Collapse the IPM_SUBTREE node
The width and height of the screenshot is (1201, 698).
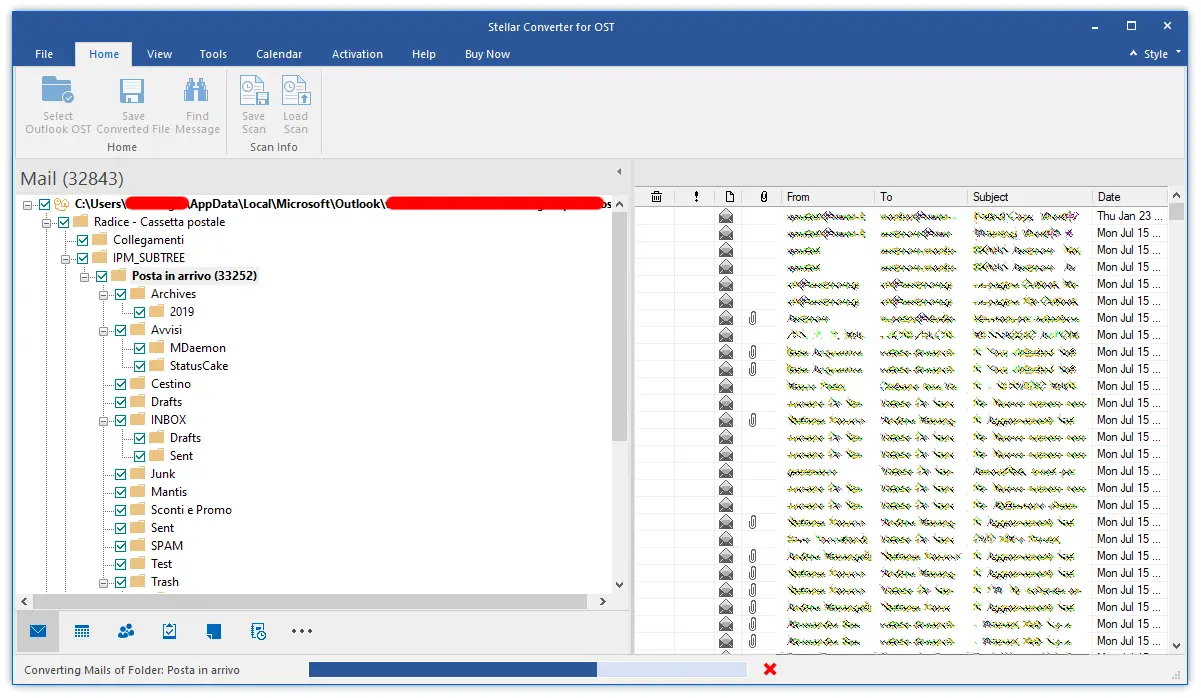coord(66,258)
